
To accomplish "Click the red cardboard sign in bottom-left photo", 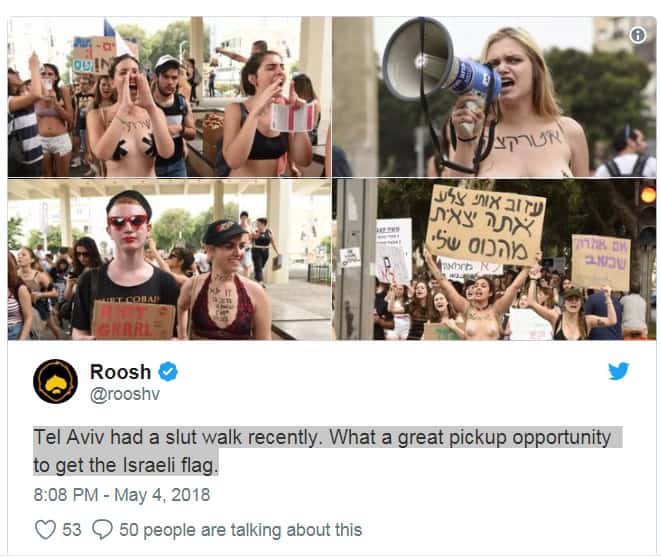I will point(134,320).
